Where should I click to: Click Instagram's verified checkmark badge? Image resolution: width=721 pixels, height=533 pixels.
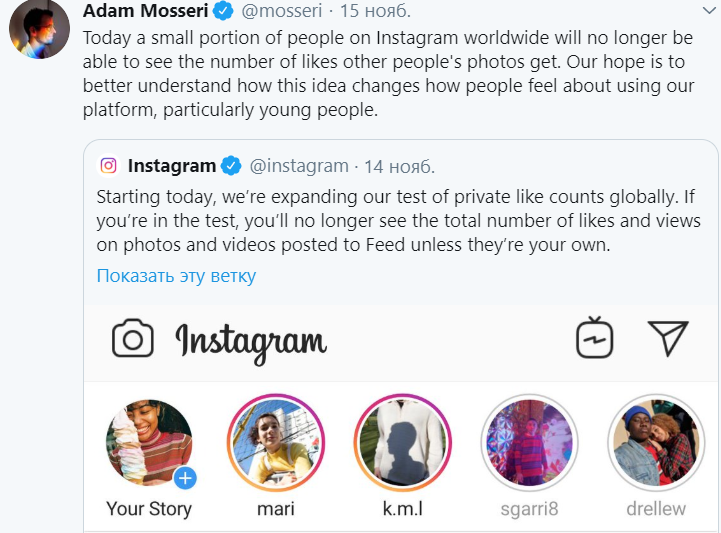pos(231,165)
